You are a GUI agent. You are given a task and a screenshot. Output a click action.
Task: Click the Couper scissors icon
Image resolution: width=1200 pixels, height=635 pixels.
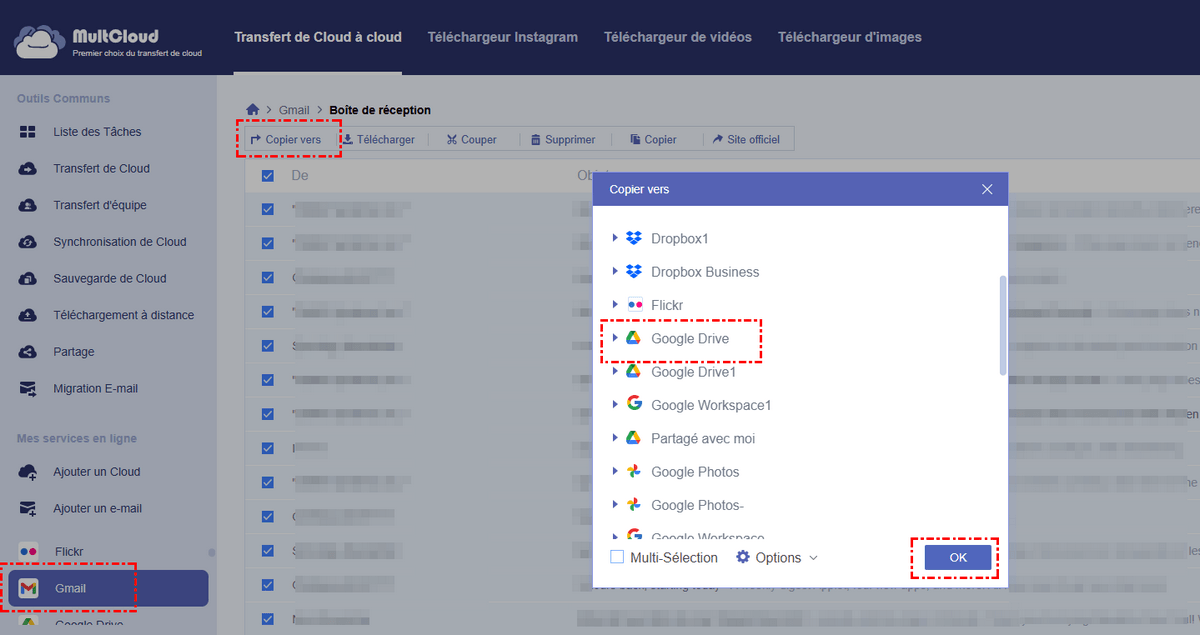click(452, 140)
